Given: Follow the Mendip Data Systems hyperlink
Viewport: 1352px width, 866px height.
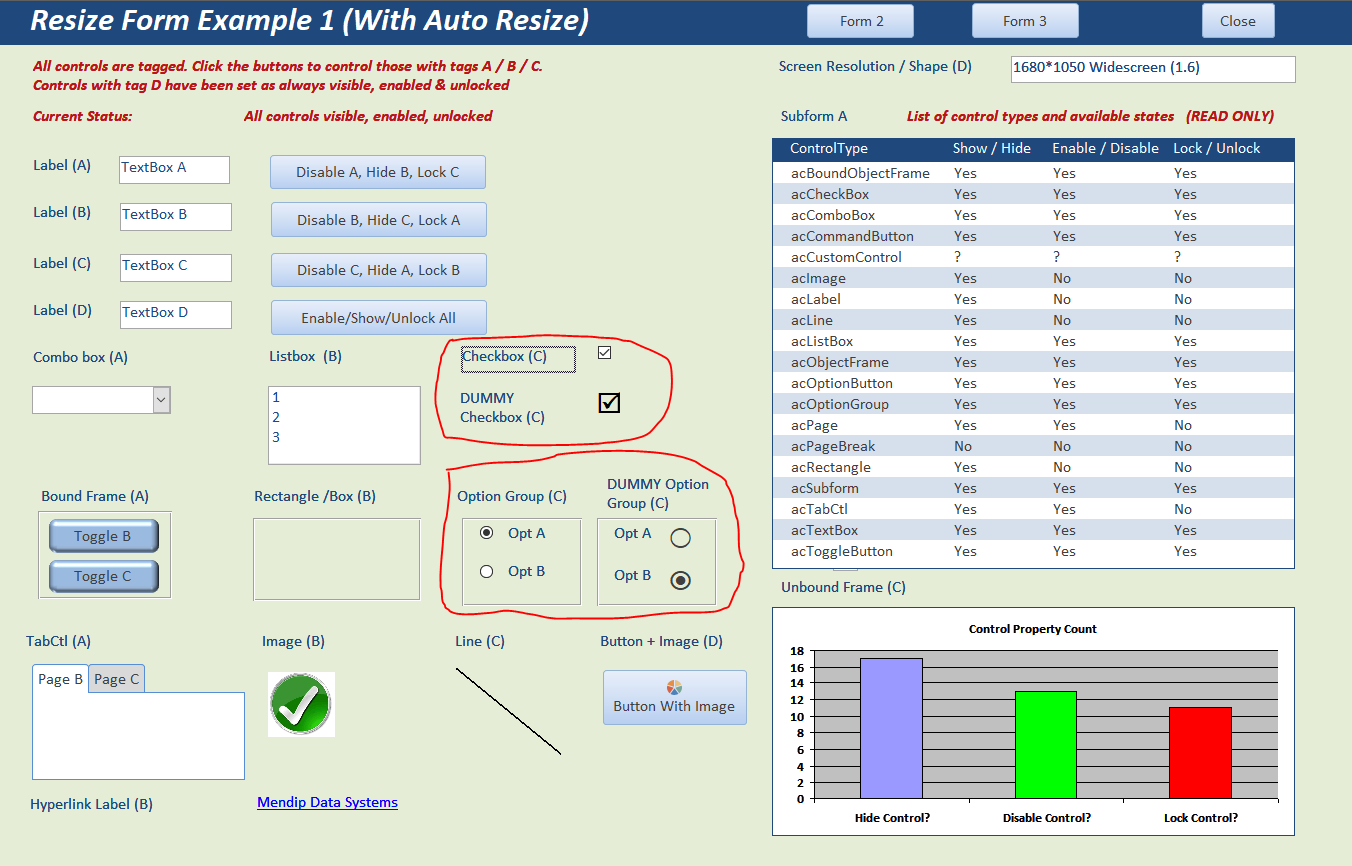Looking at the screenshot, I should pos(327,802).
